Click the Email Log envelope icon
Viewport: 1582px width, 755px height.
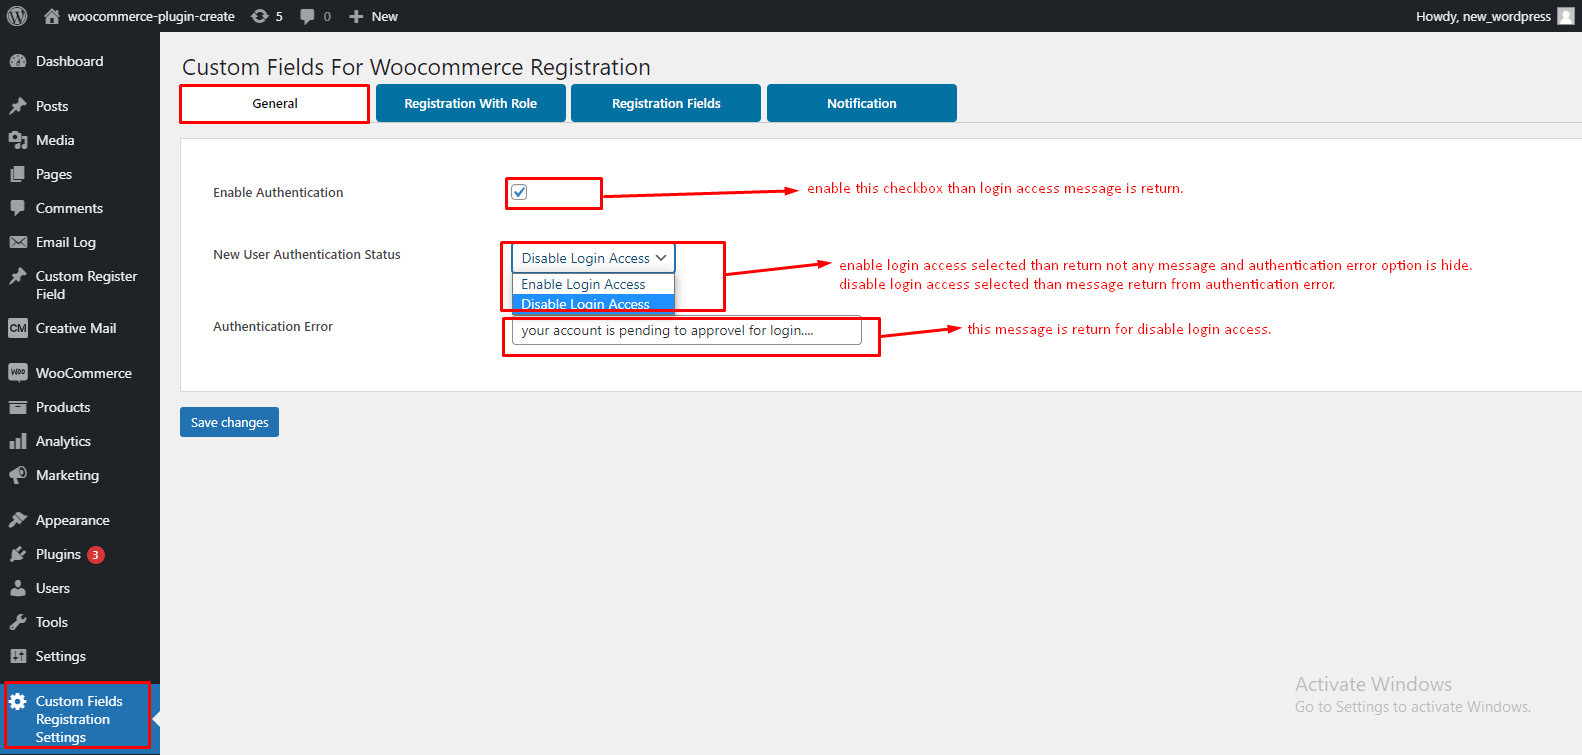click(18, 242)
